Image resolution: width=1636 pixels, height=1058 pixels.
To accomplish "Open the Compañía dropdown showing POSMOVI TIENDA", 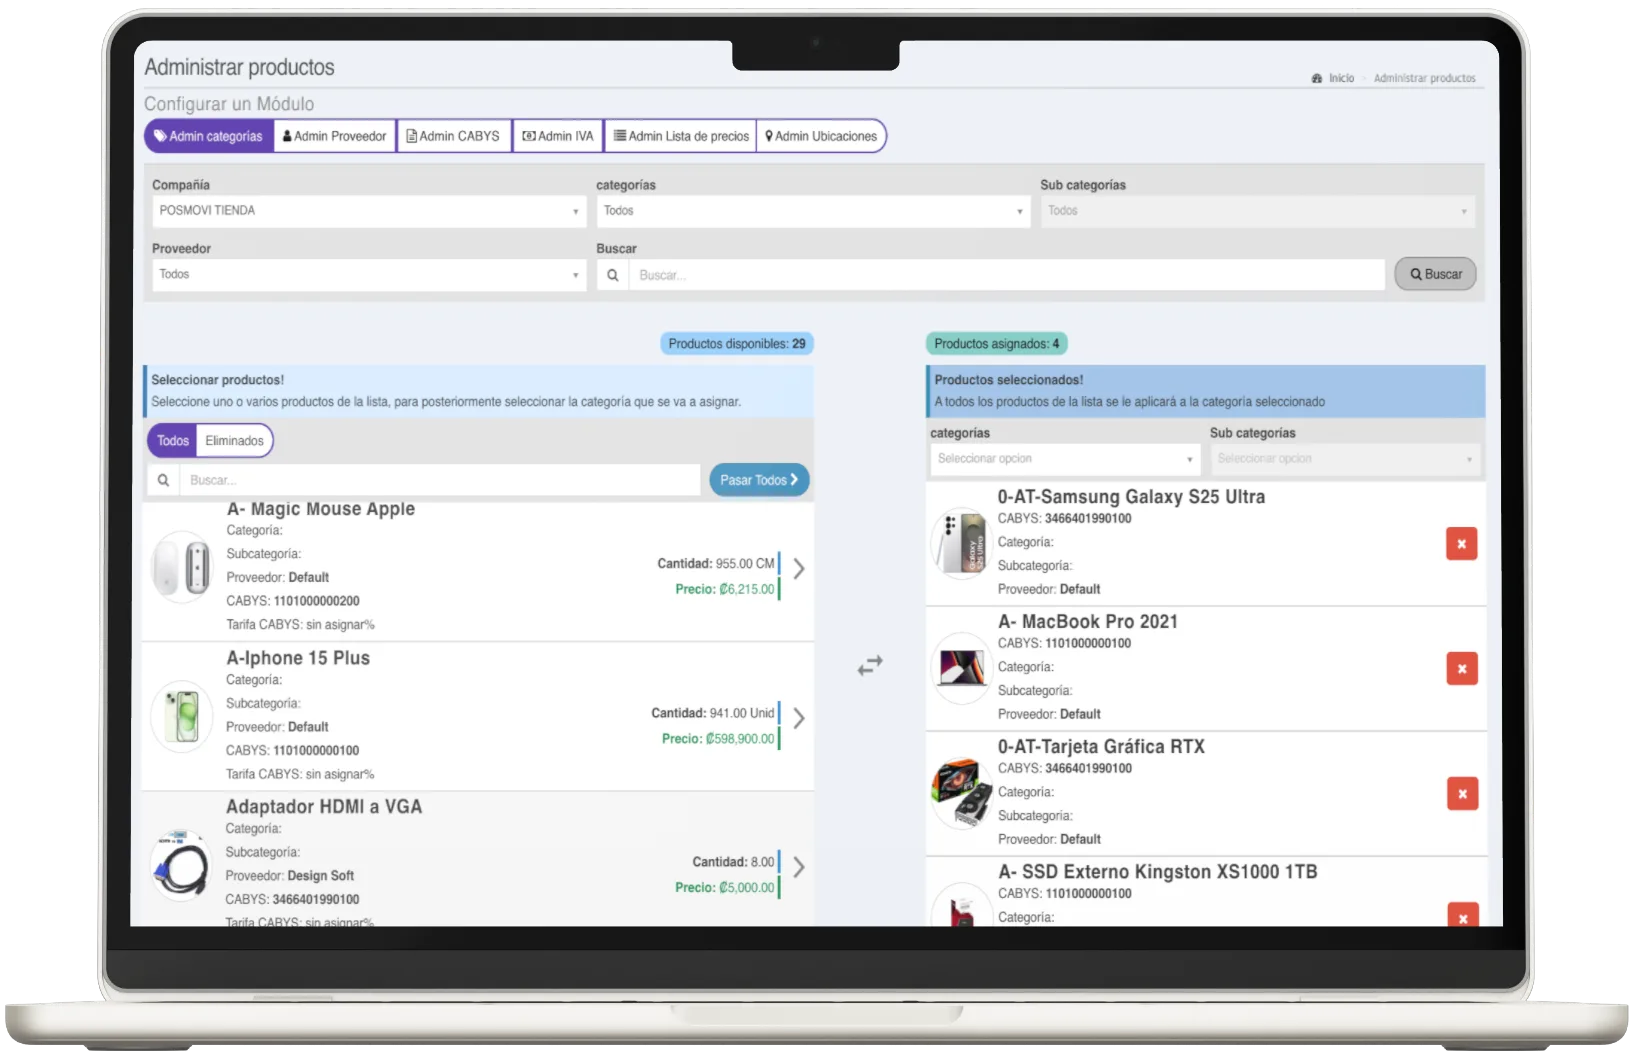I will tap(368, 210).
